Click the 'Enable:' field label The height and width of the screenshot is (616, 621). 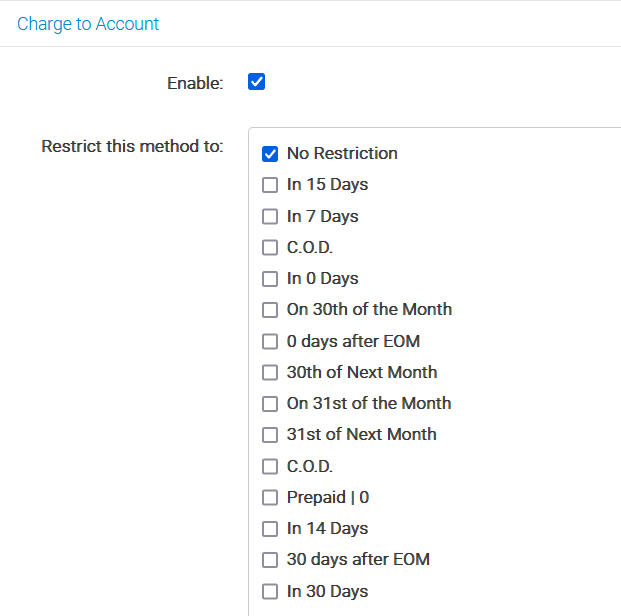[194, 84]
